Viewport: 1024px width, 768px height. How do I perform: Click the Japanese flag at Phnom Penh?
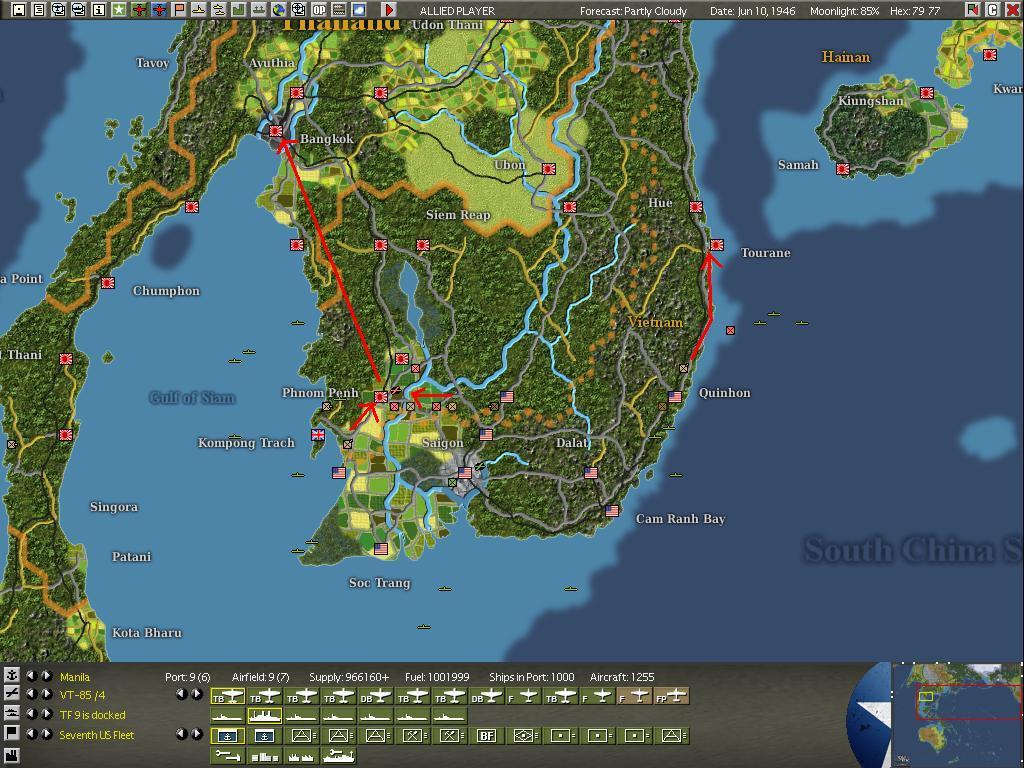[x=381, y=396]
